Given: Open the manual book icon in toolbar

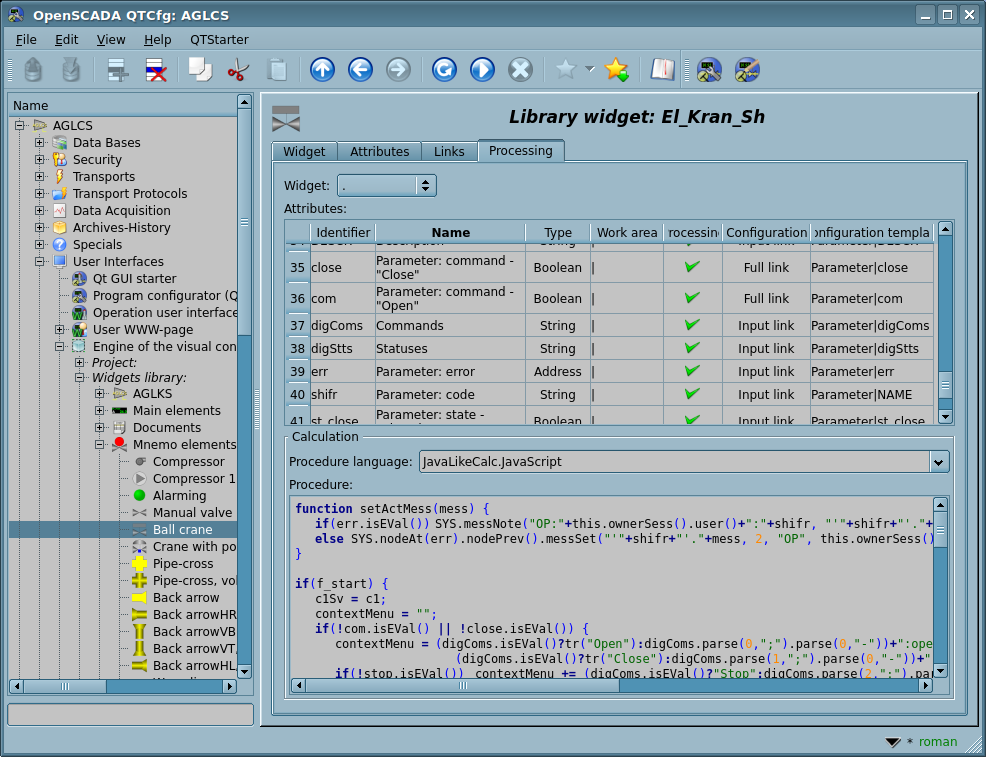Looking at the screenshot, I should 662,69.
